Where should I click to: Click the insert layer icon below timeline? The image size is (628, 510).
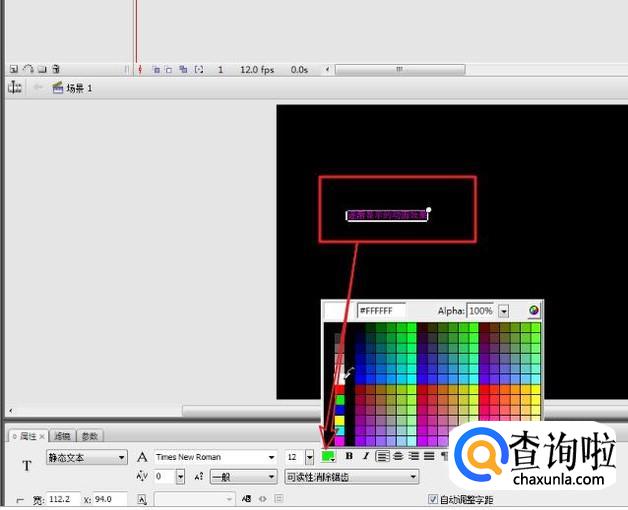(14, 69)
